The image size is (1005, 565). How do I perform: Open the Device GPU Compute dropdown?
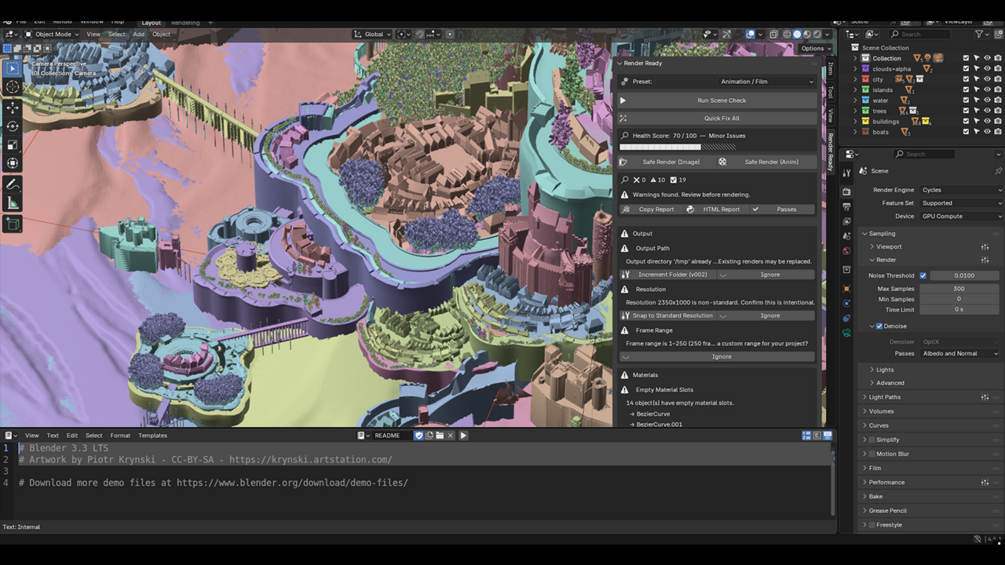[960, 217]
